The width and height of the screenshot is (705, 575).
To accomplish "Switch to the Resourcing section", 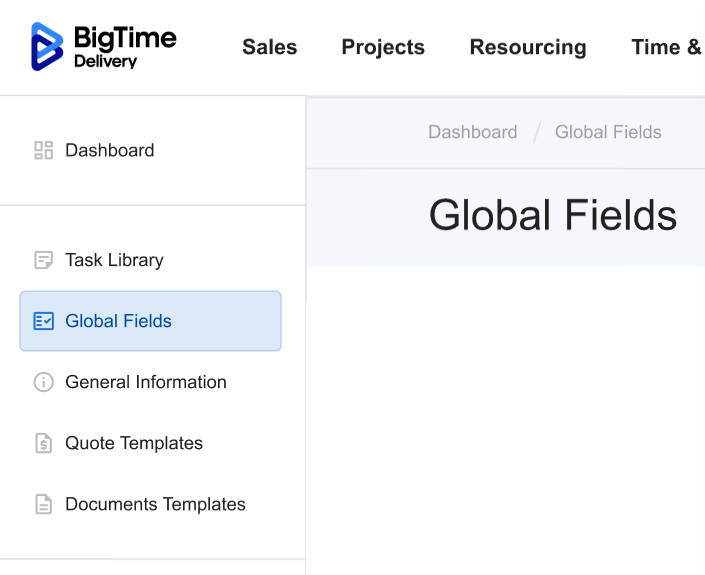I will pos(528,47).
